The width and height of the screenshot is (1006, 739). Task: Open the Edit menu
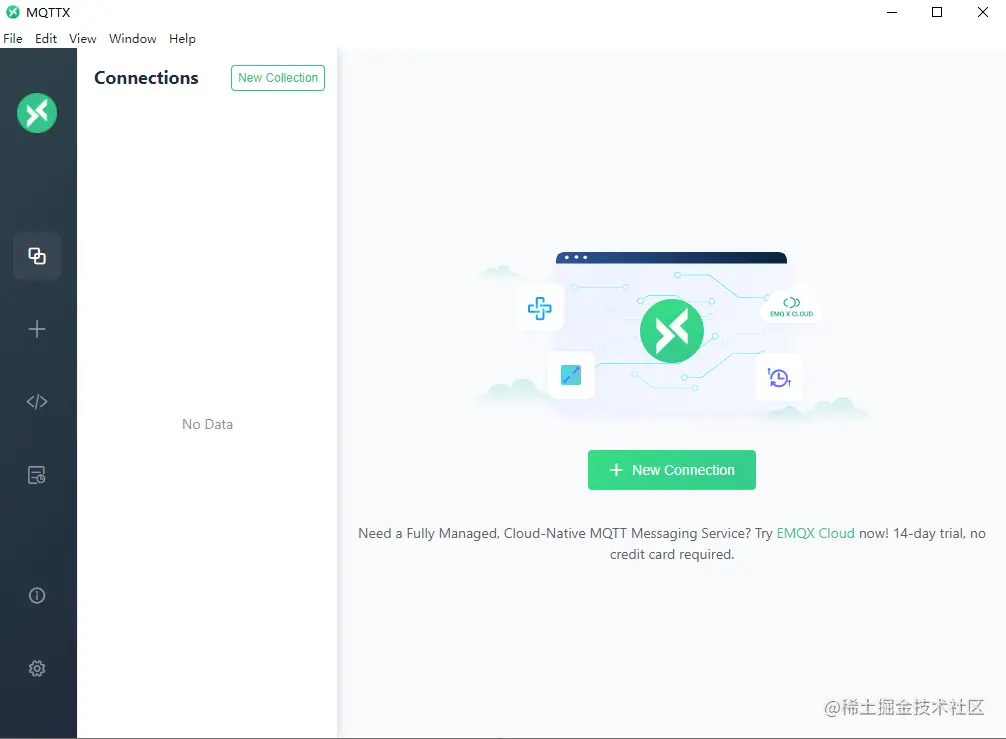click(46, 38)
